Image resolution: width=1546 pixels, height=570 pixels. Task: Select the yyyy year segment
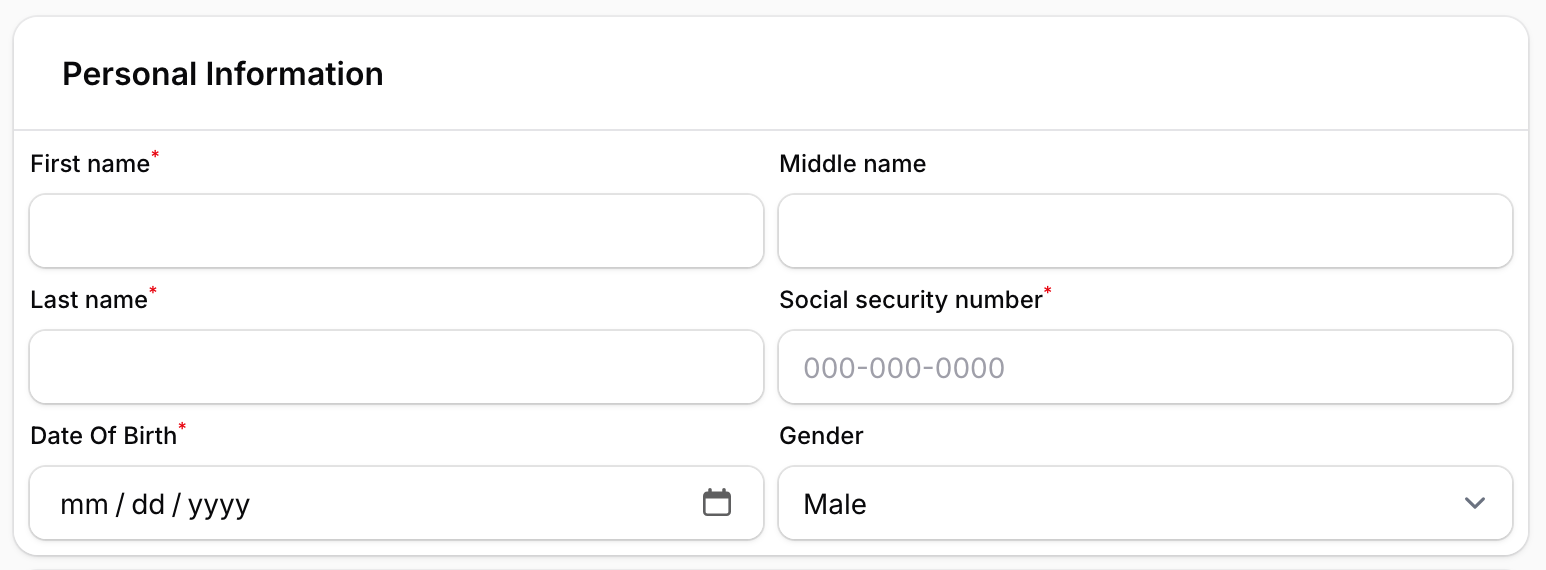(219, 504)
